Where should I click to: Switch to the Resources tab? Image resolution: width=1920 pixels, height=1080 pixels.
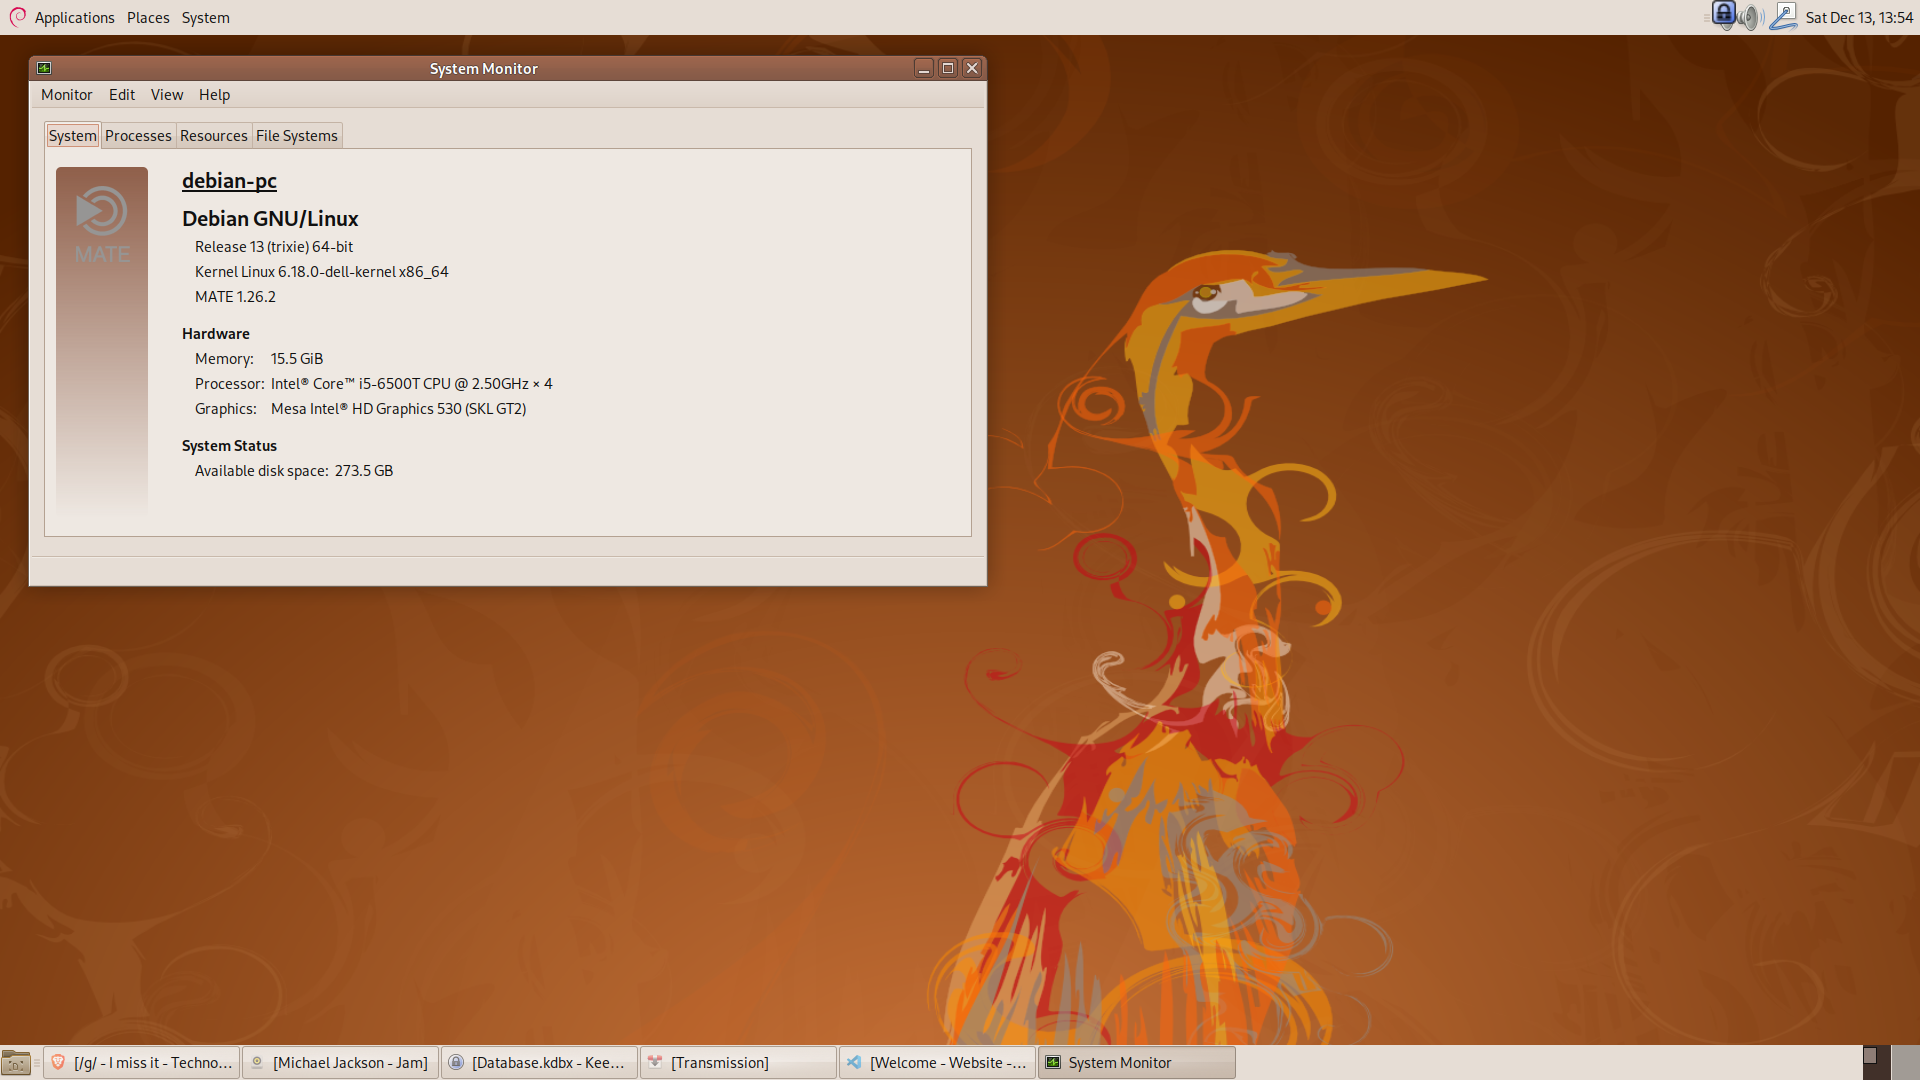tap(213, 136)
